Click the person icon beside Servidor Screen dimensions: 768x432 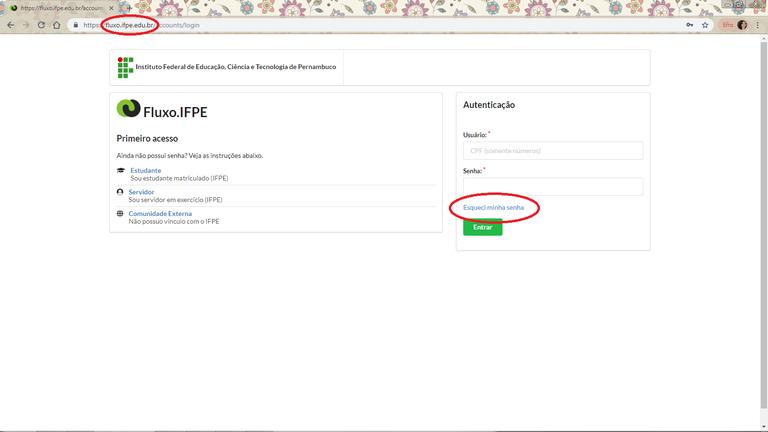[x=120, y=192]
